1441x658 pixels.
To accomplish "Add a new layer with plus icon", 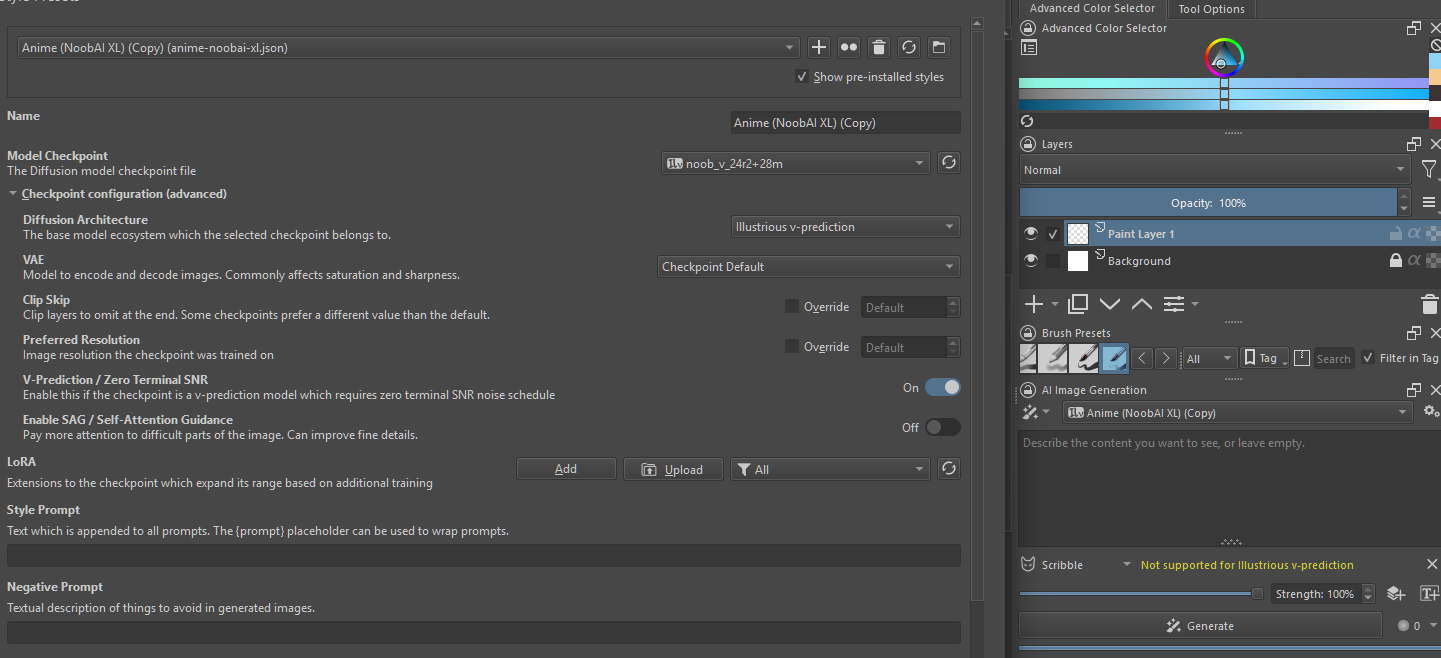I will 1033,303.
